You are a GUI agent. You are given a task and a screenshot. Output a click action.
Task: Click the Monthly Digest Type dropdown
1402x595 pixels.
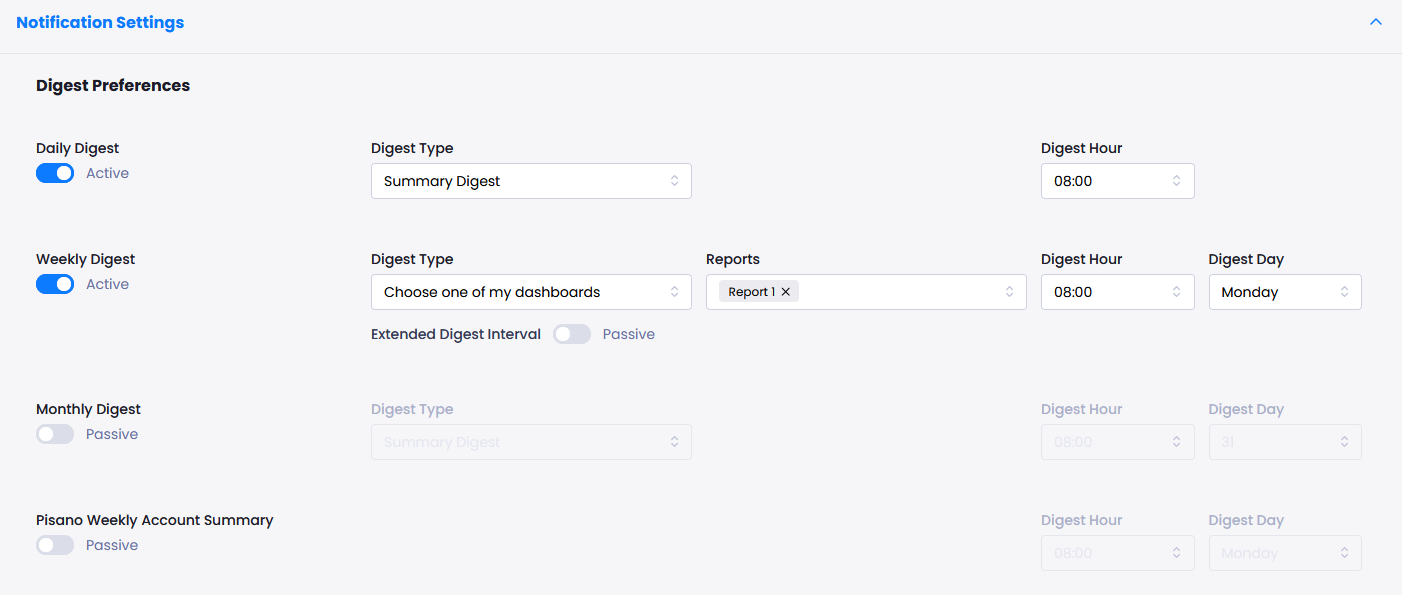[x=531, y=442]
